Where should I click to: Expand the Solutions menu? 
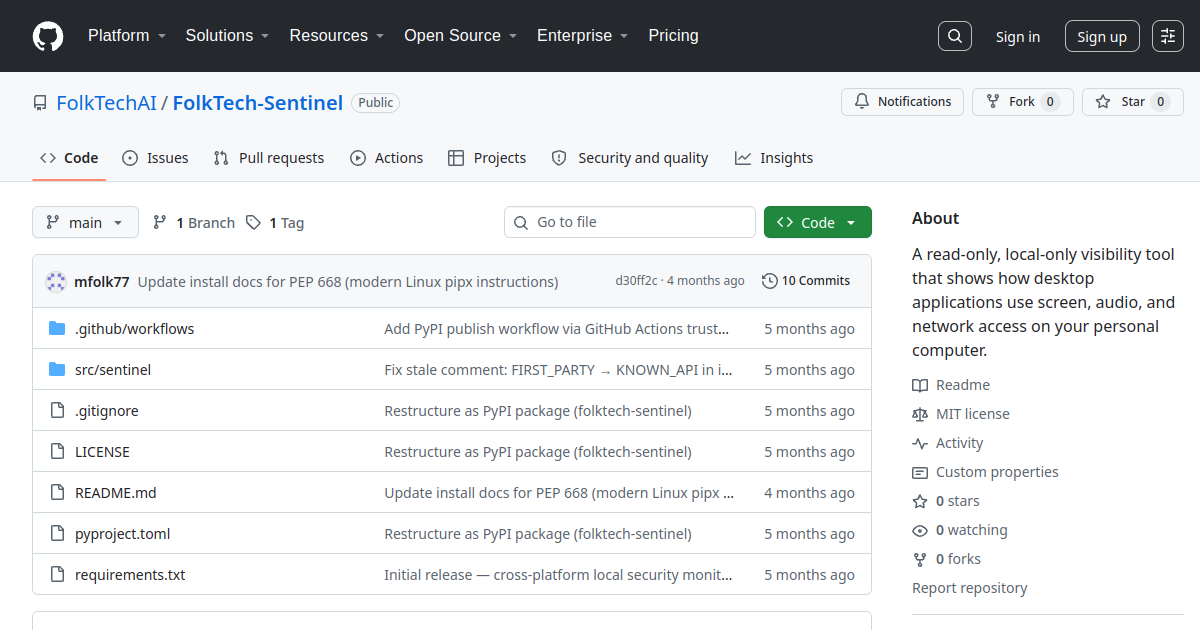227,36
